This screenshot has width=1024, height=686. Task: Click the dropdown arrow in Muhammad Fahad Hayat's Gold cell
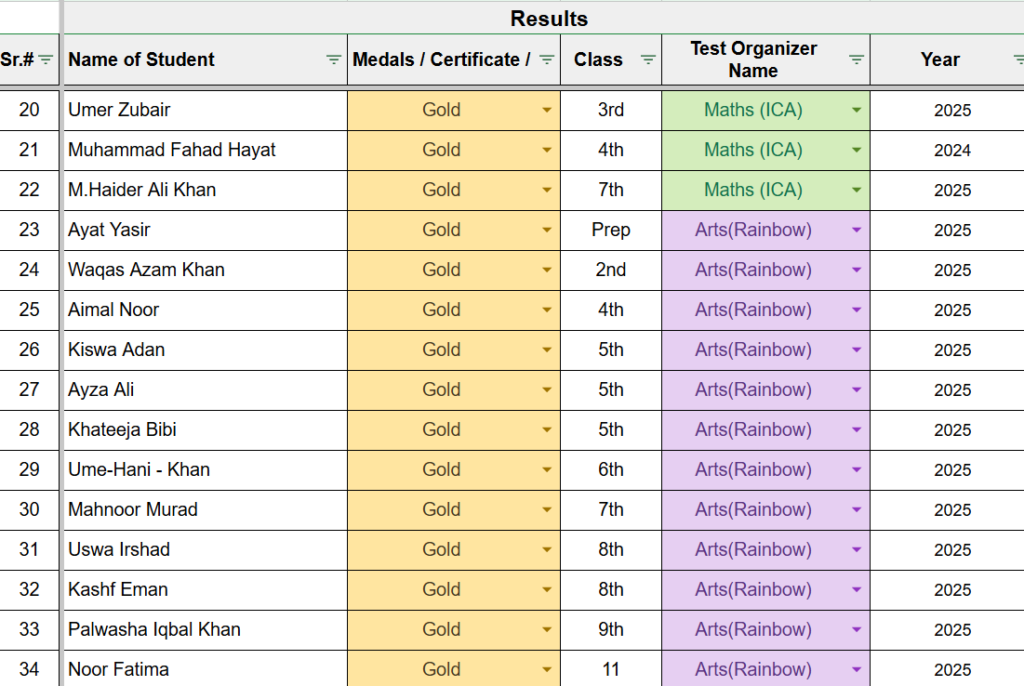[x=546, y=150]
